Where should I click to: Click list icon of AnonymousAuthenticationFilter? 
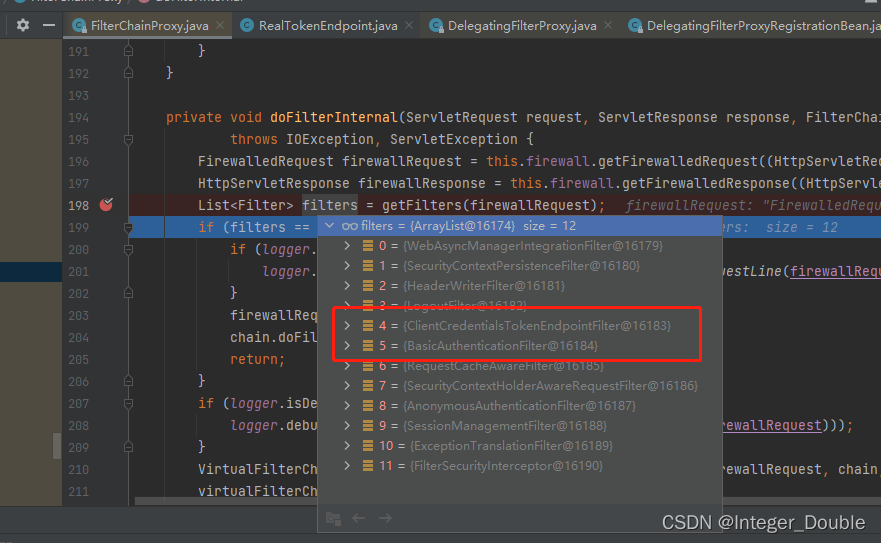[x=368, y=405]
